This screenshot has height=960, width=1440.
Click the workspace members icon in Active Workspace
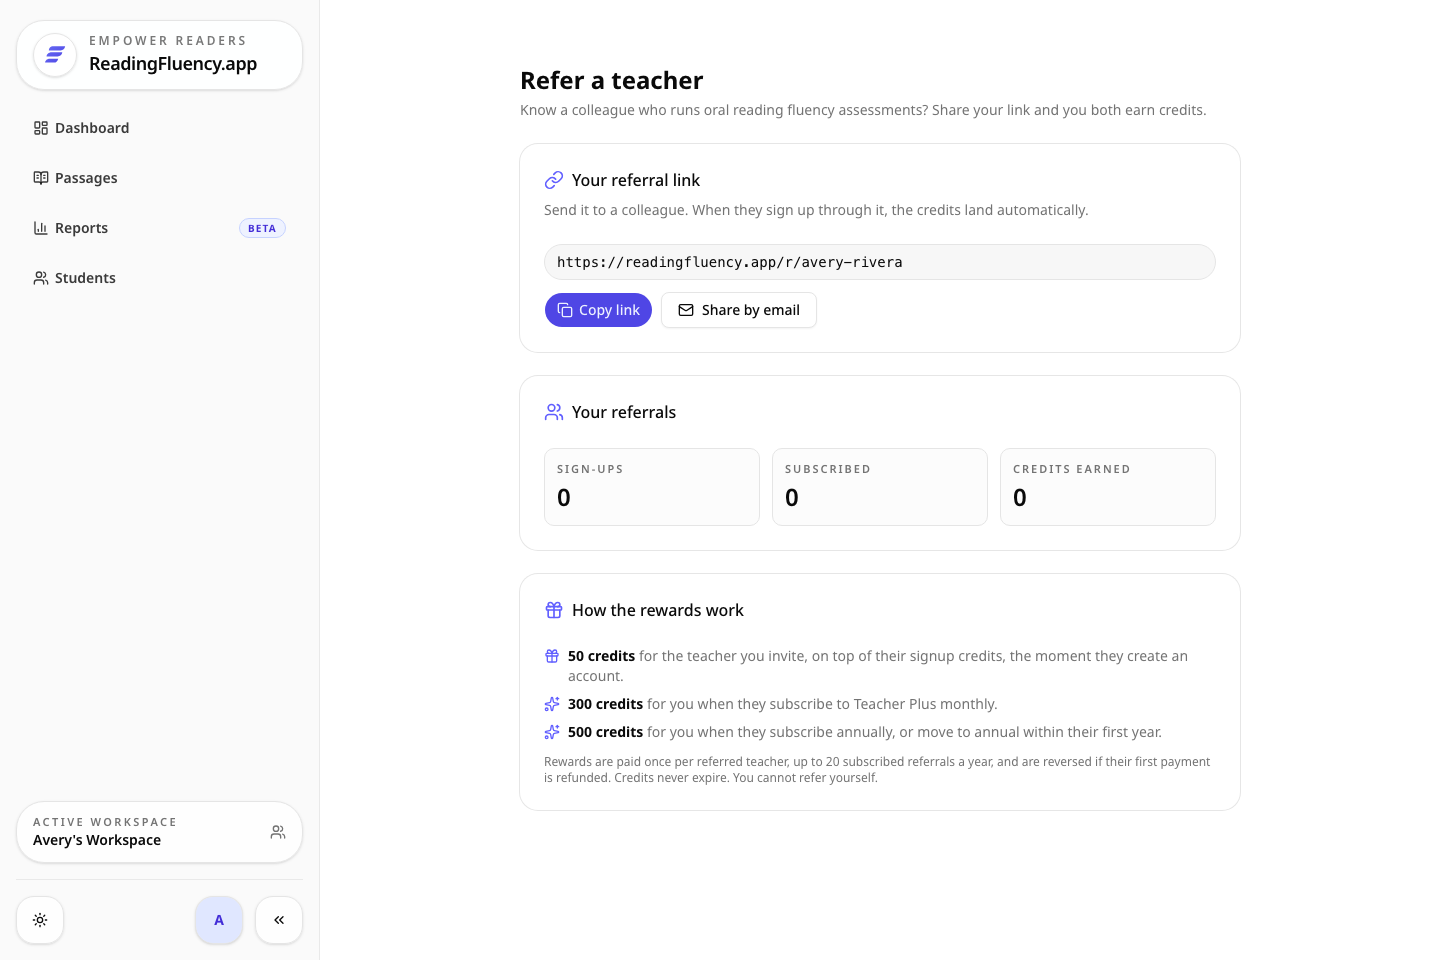[x=278, y=832]
